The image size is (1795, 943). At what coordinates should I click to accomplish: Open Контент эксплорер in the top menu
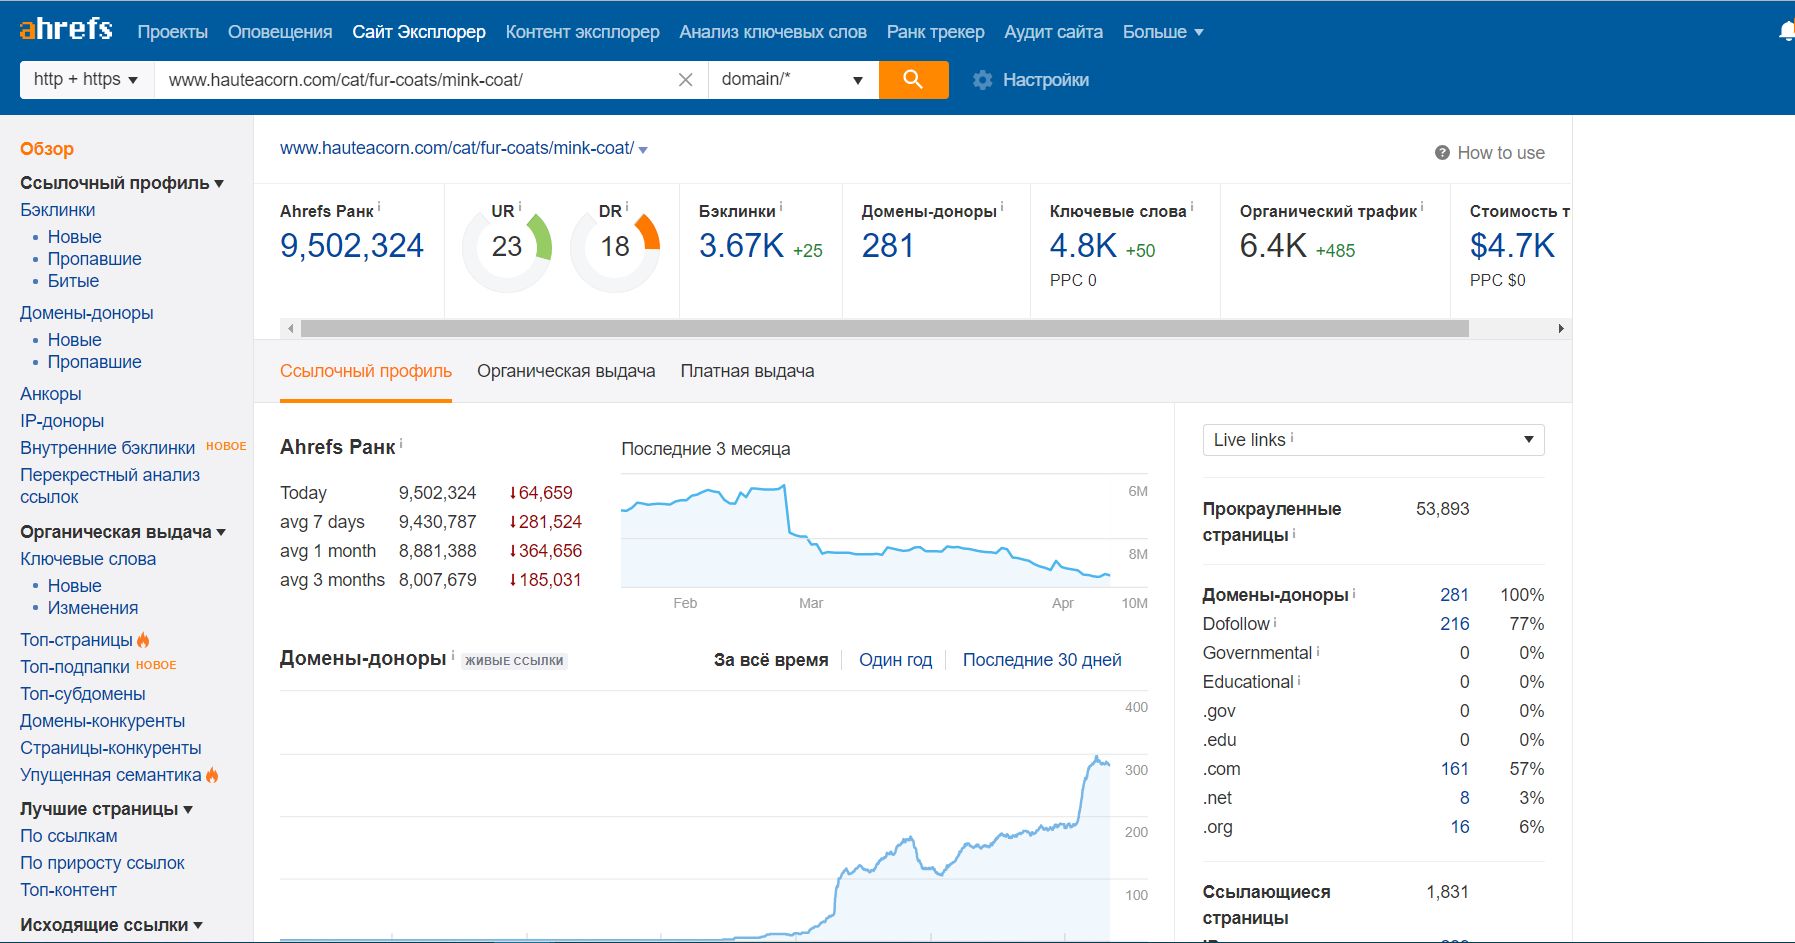pyautogui.click(x=583, y=32)
